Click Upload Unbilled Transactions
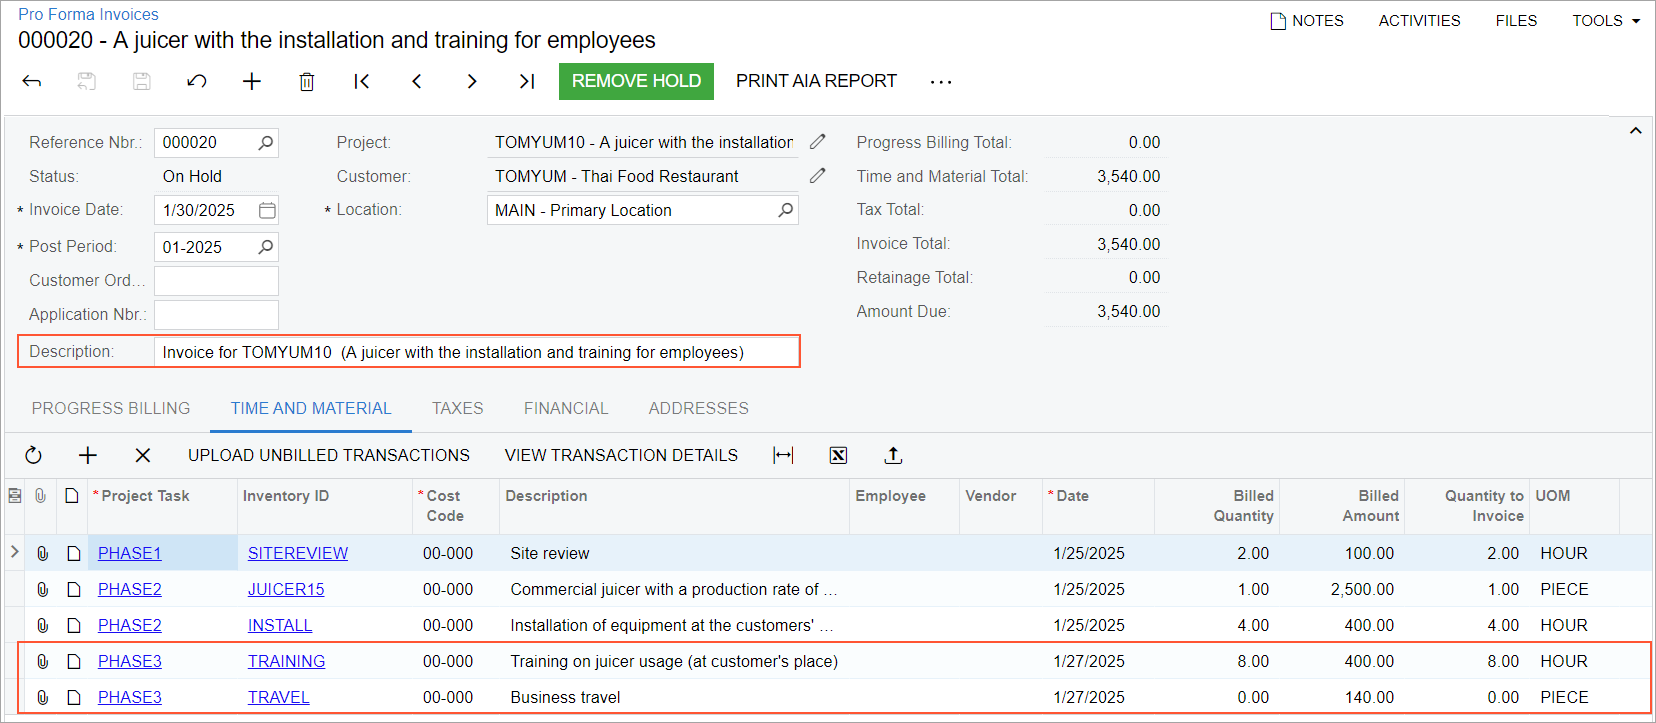 328,455
